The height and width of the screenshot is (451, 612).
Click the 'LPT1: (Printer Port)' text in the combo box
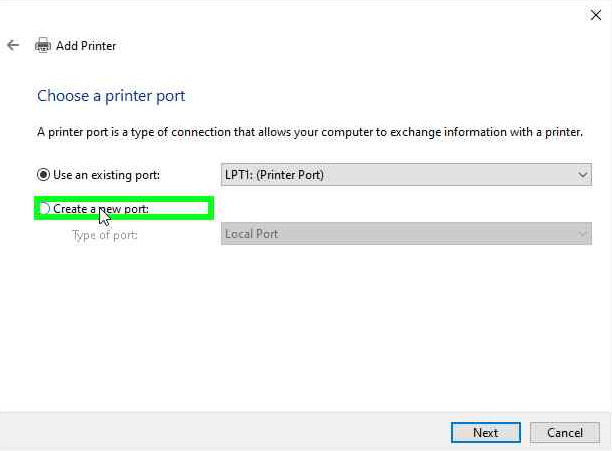tap(275, 175)
